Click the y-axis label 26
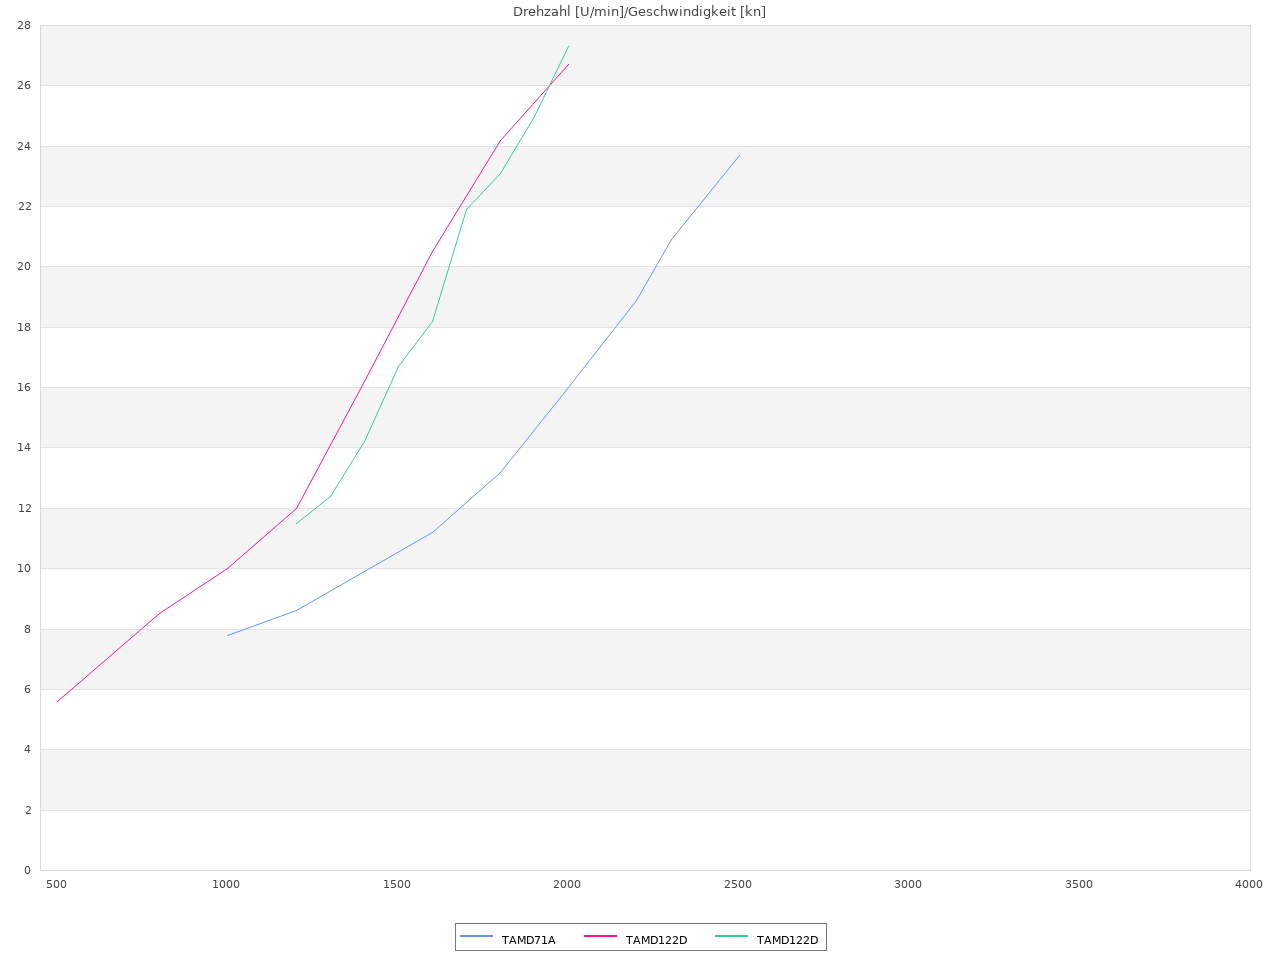Image resolution: width=1280 pixels, height=960 pixels. click(x=24, y=86)
